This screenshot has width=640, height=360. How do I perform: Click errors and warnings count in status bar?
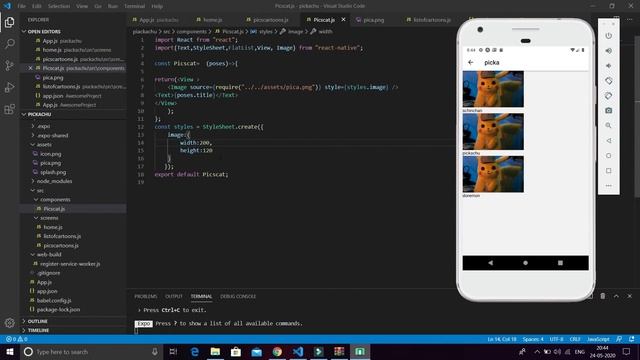pos(17,339)
